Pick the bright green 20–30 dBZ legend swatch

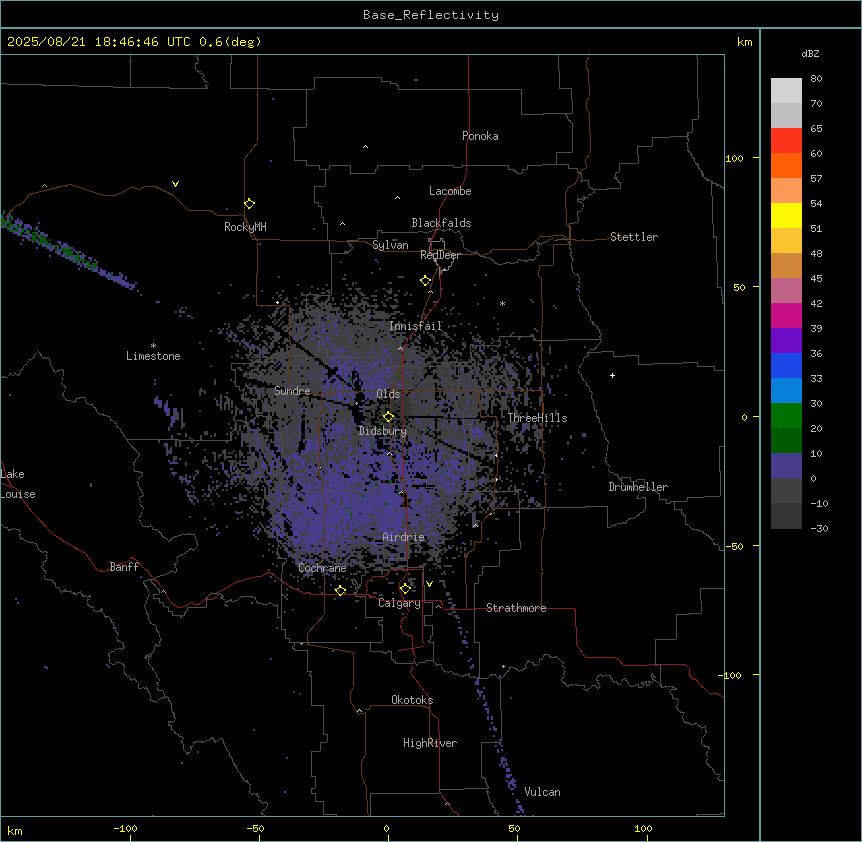coord(786,416)
